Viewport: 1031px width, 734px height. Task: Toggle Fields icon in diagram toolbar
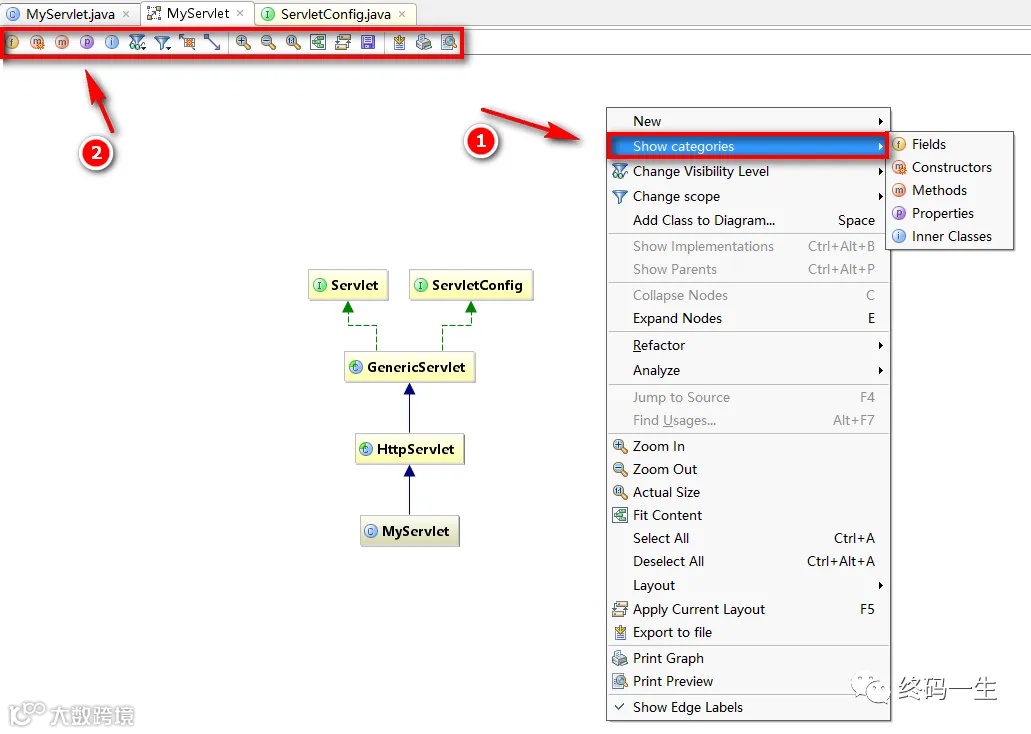12,43
